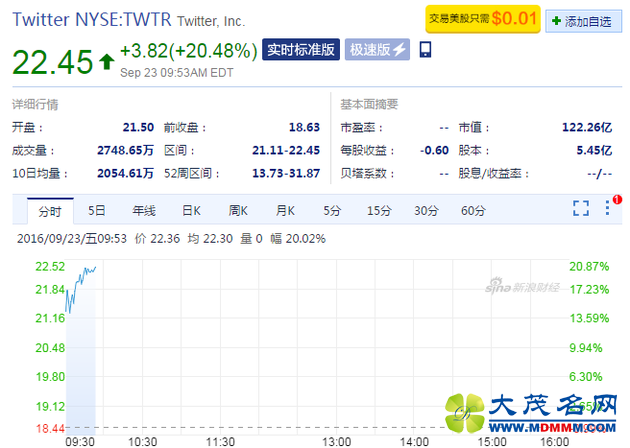Click the 贝塔系数 label
Viewport: 630px width, 448px height.
(x=367, y=173)
